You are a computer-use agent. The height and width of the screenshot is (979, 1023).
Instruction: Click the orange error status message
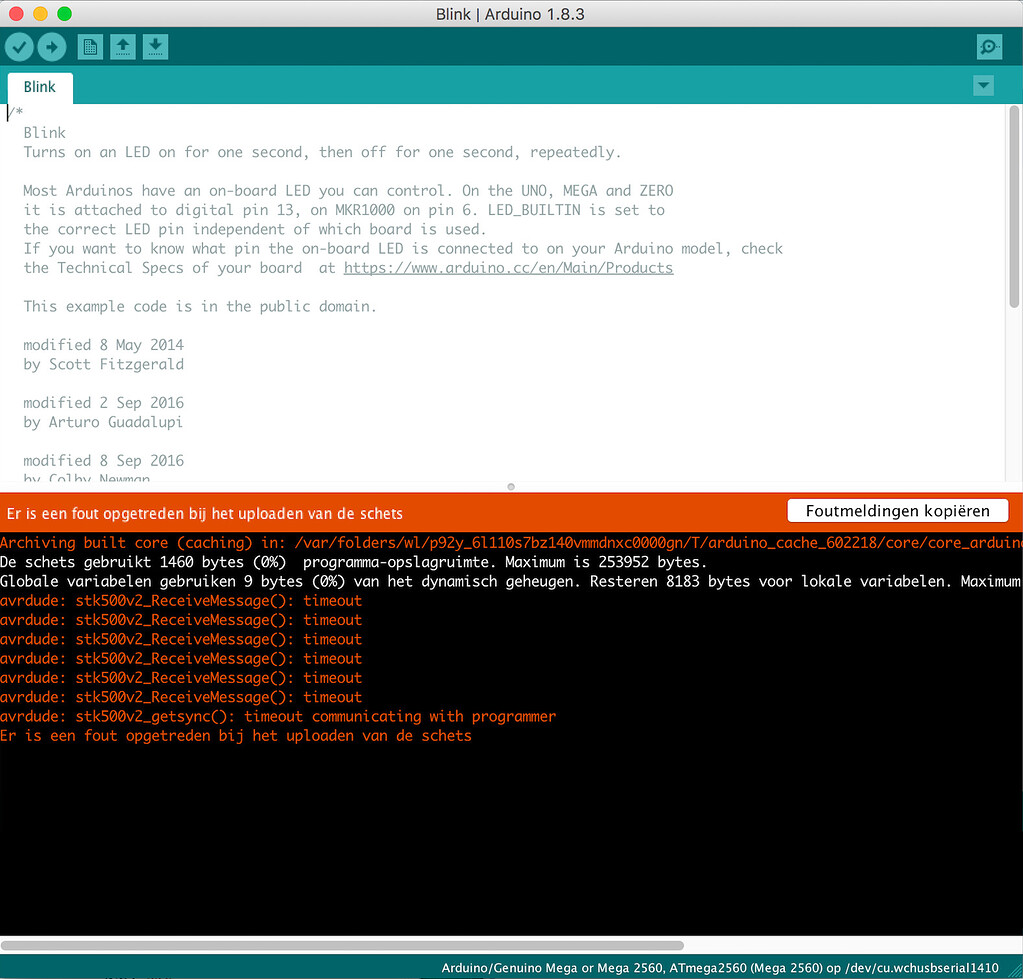[x=205, y=514]
